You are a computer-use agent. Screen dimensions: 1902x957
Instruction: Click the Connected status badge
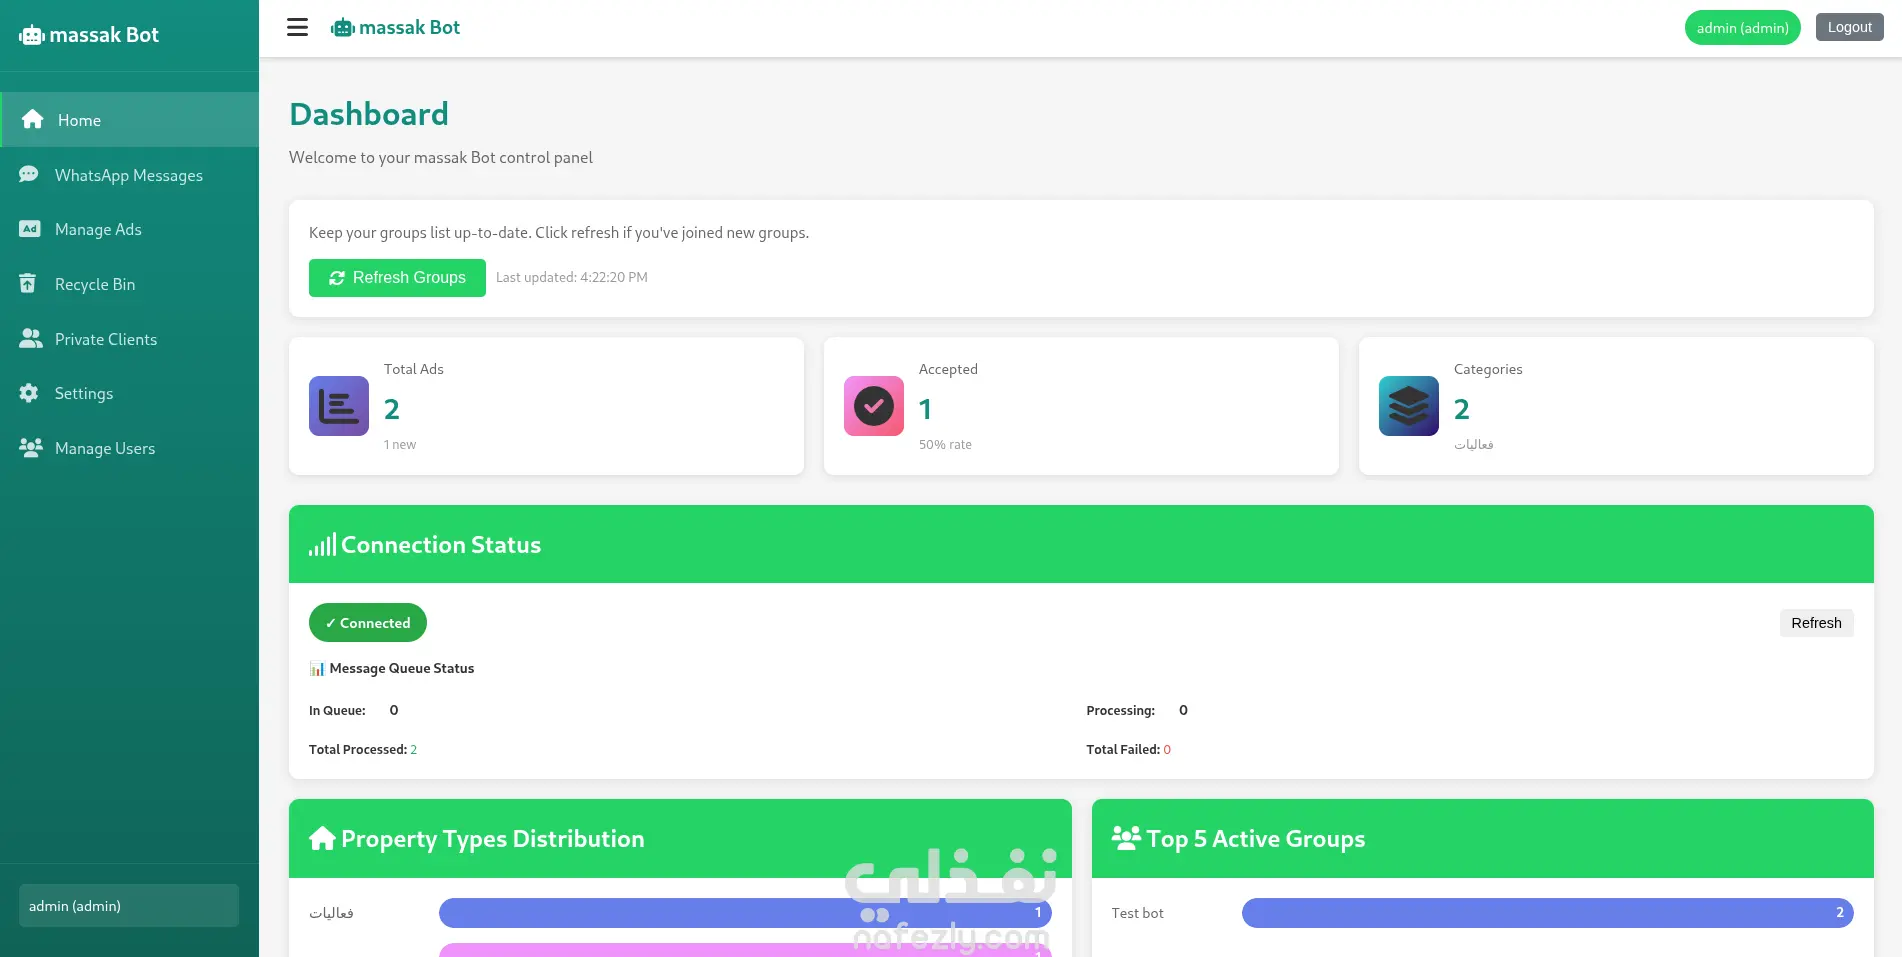pyautogui.click(x=368, y=623)
